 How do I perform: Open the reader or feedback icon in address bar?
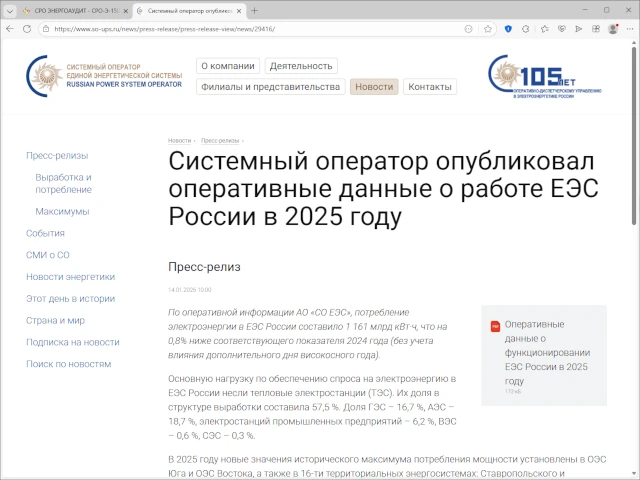click(469, 29)
